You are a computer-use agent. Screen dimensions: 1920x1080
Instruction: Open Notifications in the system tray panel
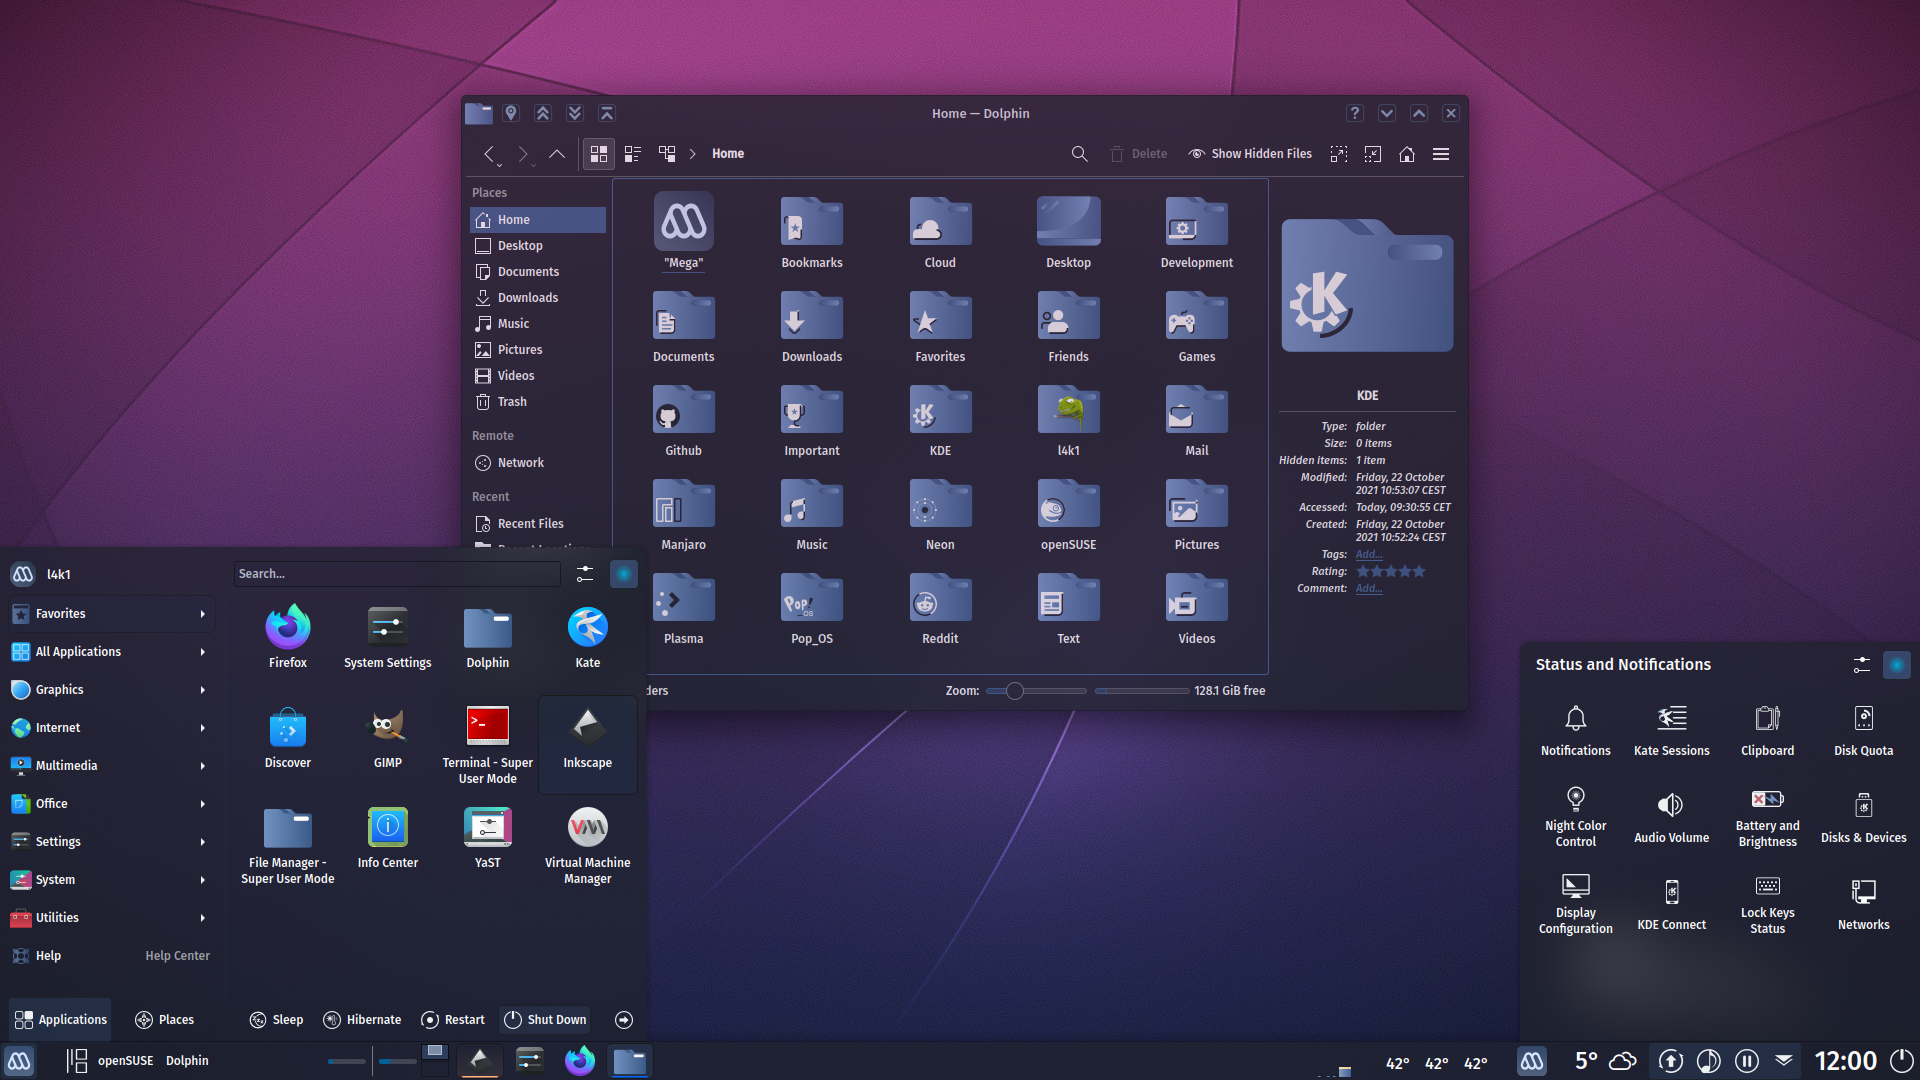pos(1576,730)
